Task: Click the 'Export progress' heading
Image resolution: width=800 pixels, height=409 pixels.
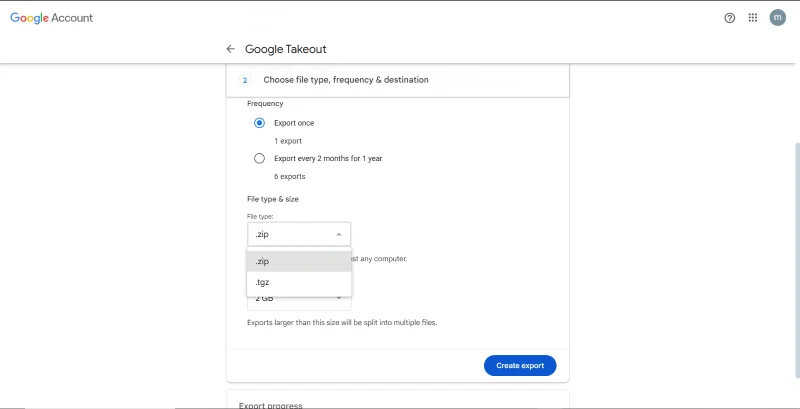Action: pyautogui.click(x=270, y=405)
